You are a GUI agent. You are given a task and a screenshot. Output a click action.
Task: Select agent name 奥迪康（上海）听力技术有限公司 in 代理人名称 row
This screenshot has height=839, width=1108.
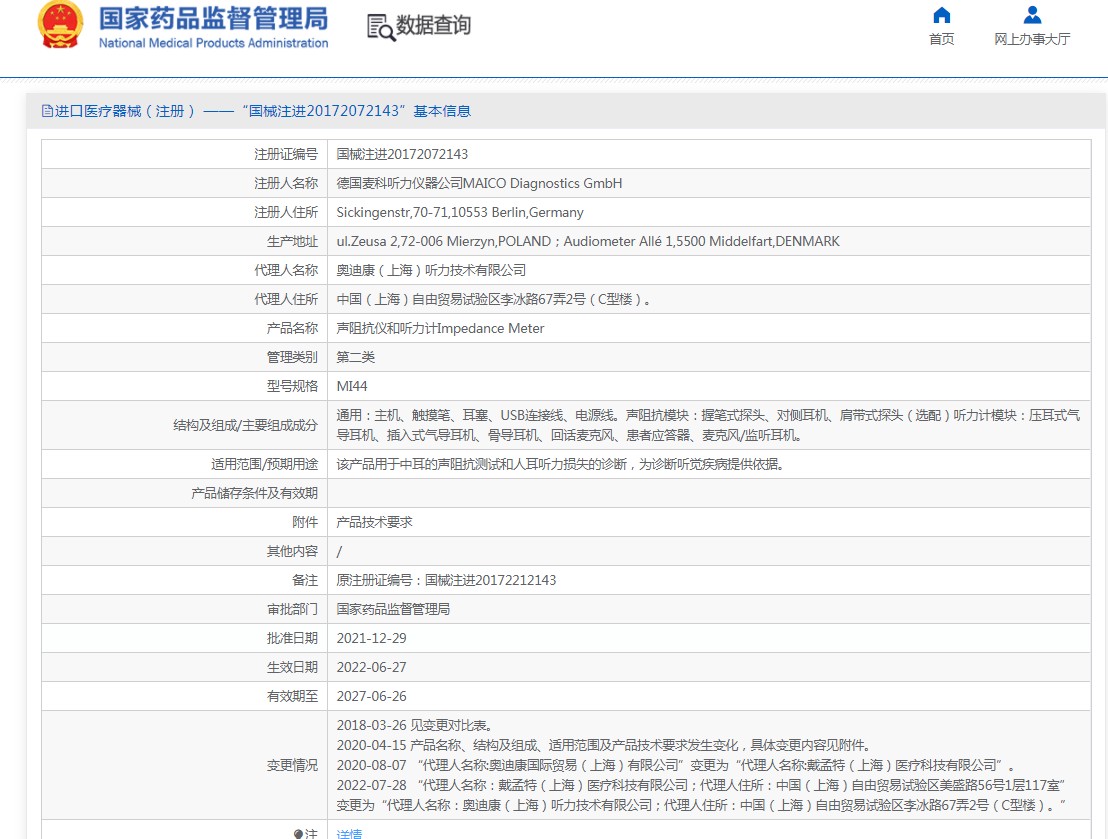tap(431, 270)
